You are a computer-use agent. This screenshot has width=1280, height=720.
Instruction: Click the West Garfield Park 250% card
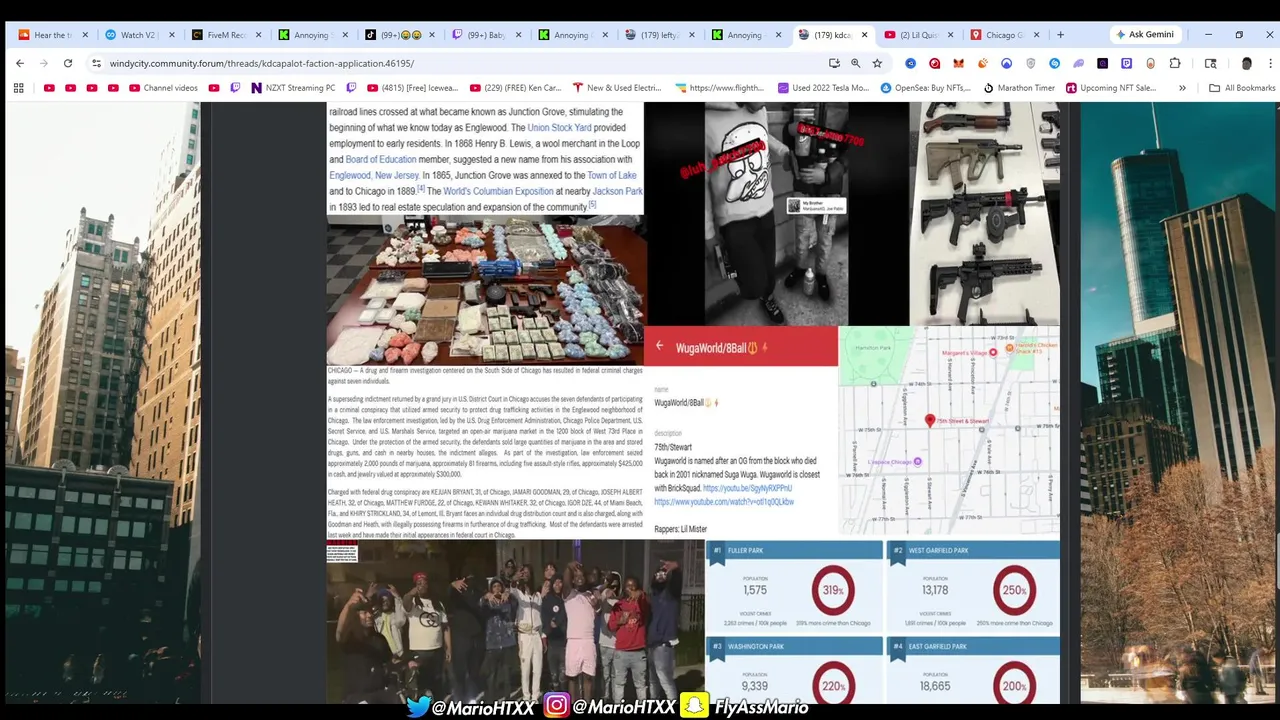973,587
